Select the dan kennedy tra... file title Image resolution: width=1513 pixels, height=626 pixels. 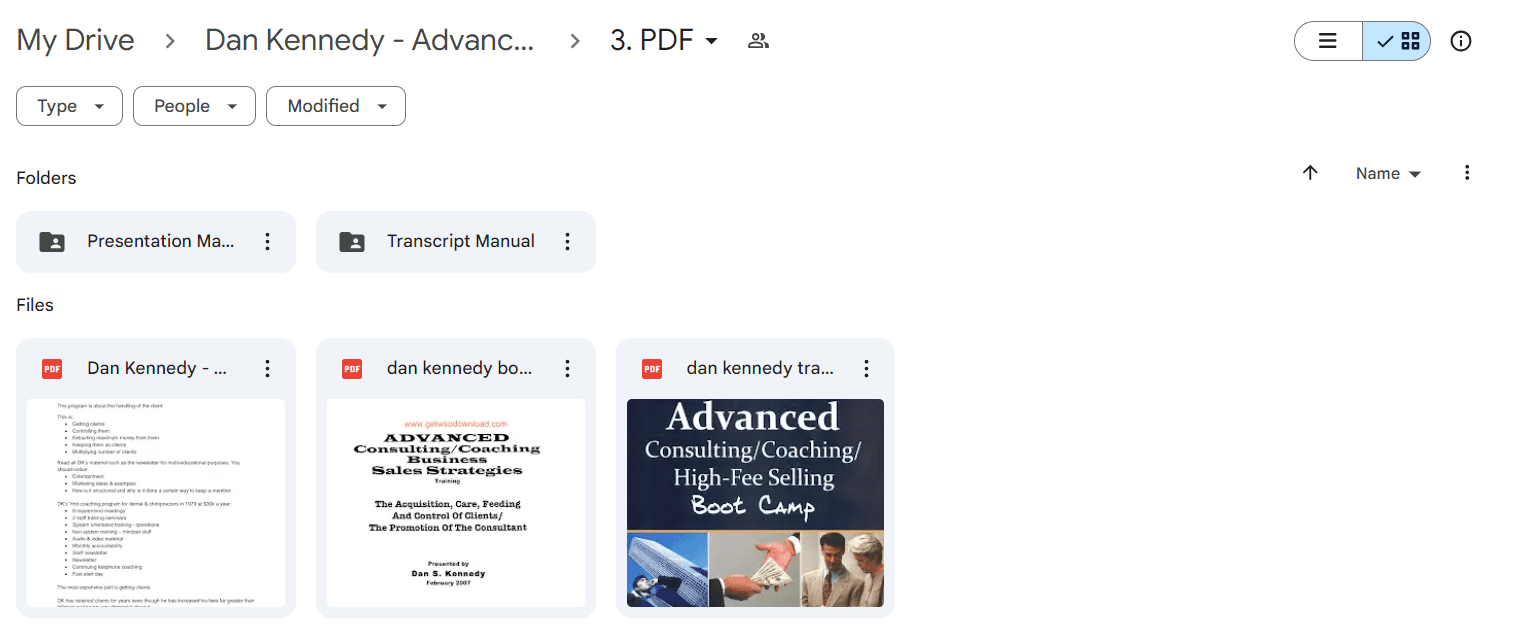(x=760, y=368)
